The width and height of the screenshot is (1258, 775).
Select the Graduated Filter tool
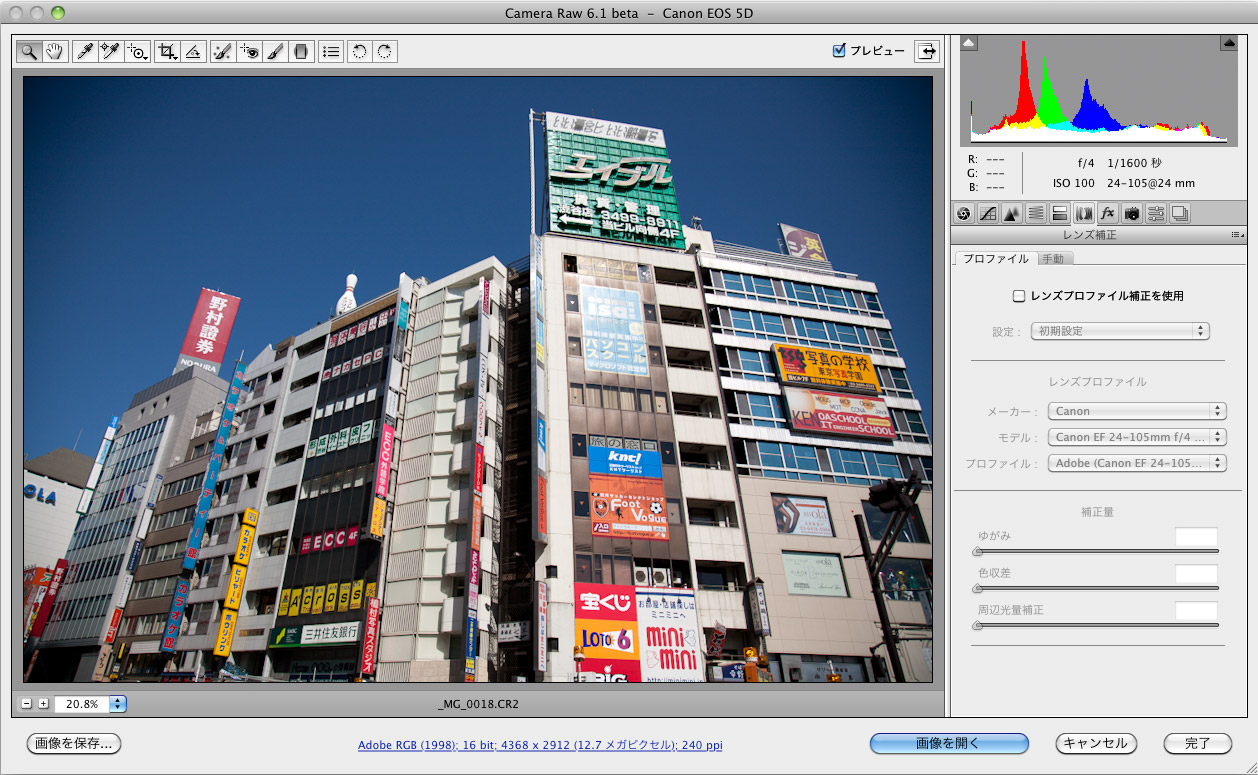coord(301,51)
